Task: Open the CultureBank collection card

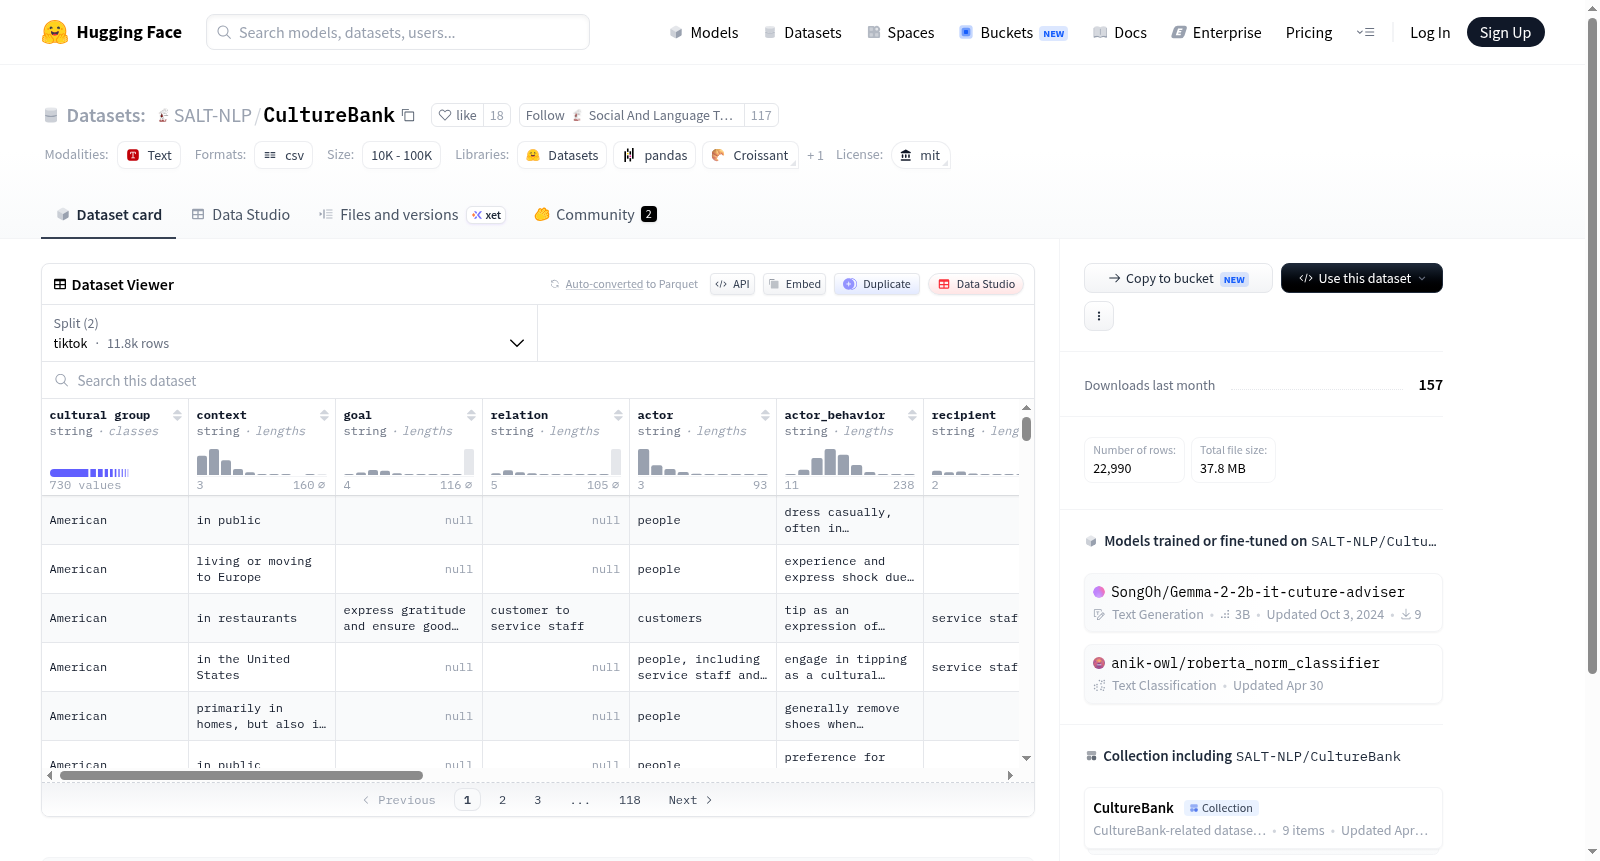Action: point(1263,818)
